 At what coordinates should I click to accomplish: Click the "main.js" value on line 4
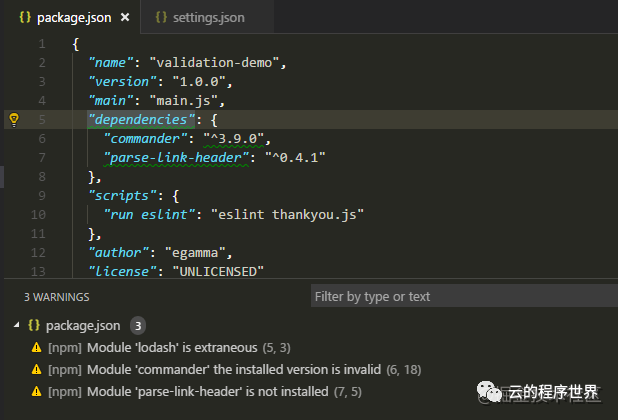(x=184, y=101)
